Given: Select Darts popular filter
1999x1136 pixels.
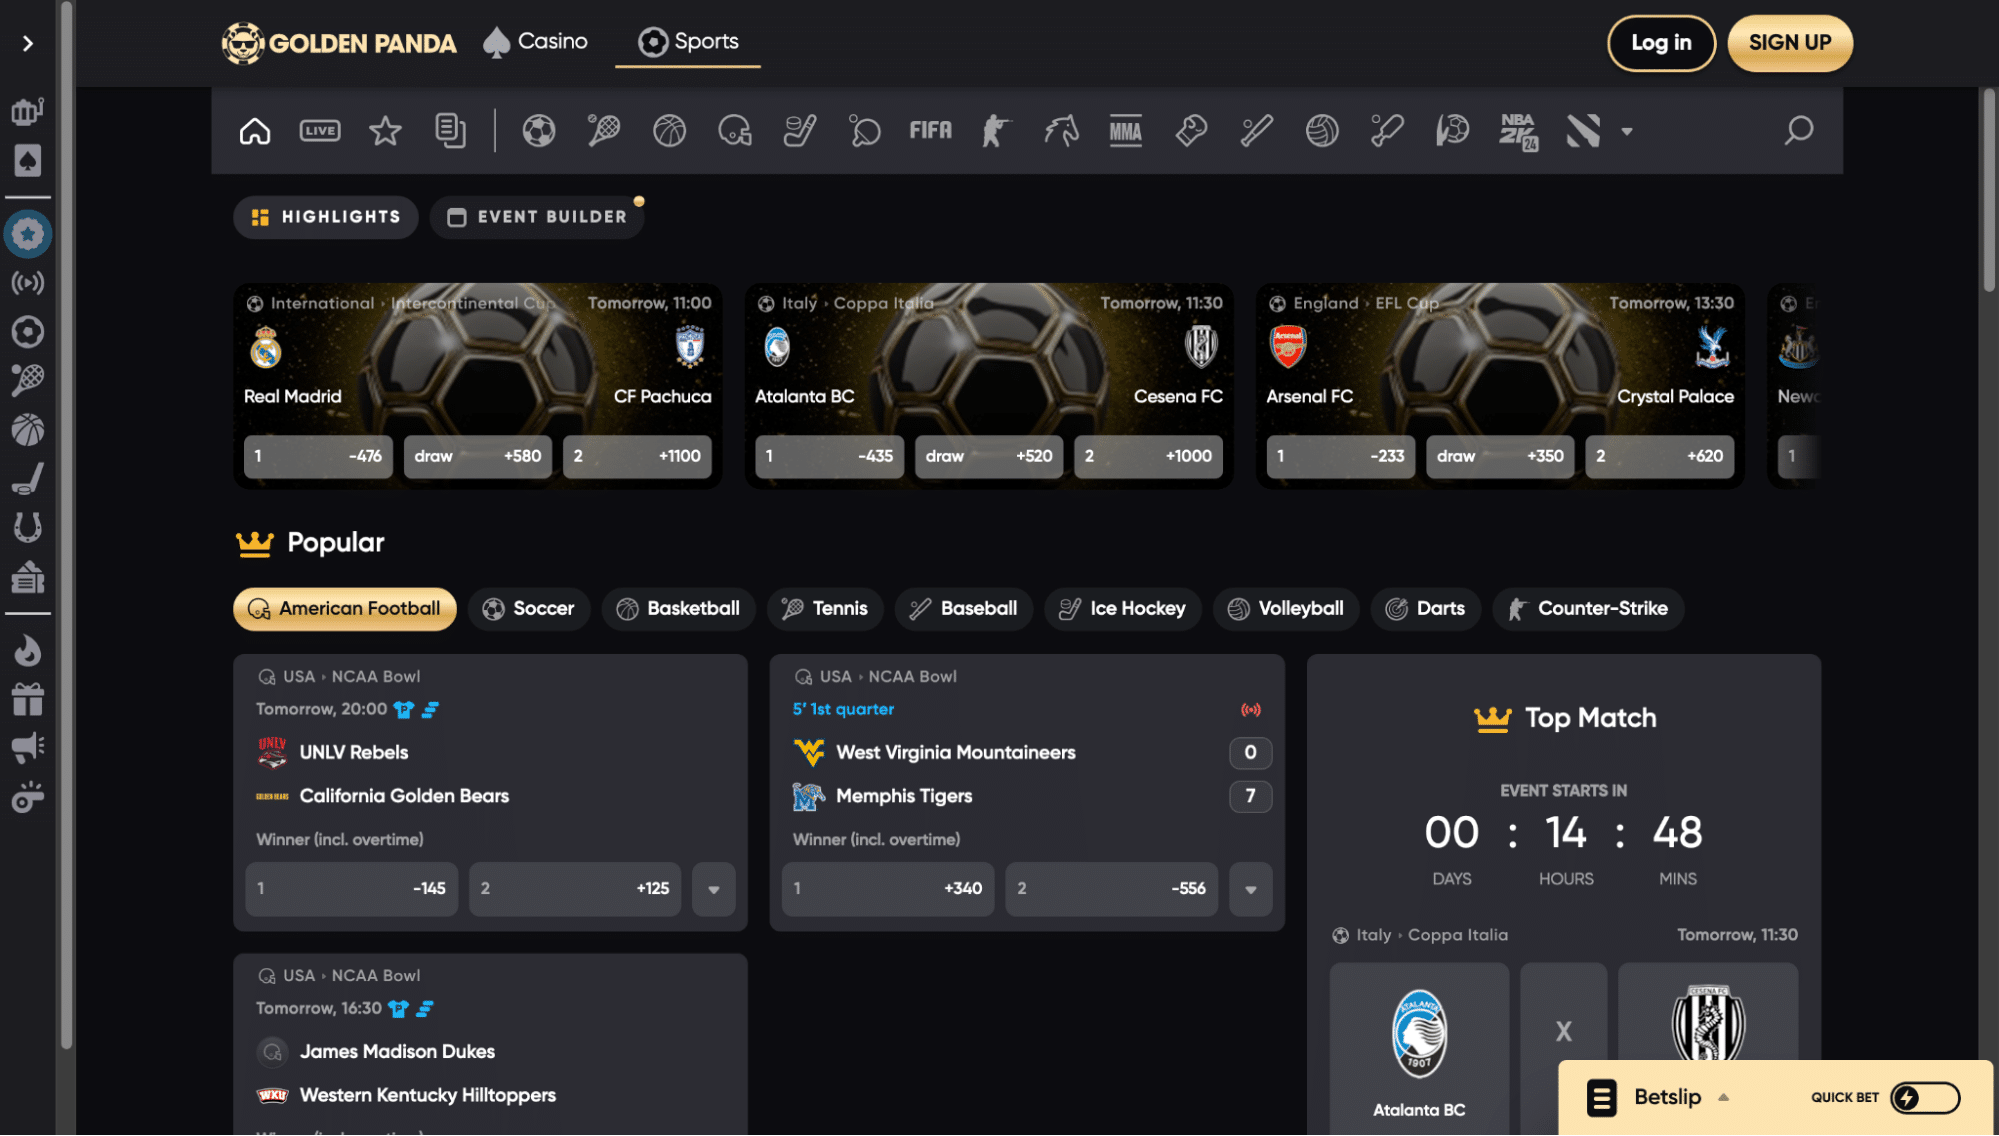Looking at the screenshot, I should pyautogui.click(x=1426, y=609).
